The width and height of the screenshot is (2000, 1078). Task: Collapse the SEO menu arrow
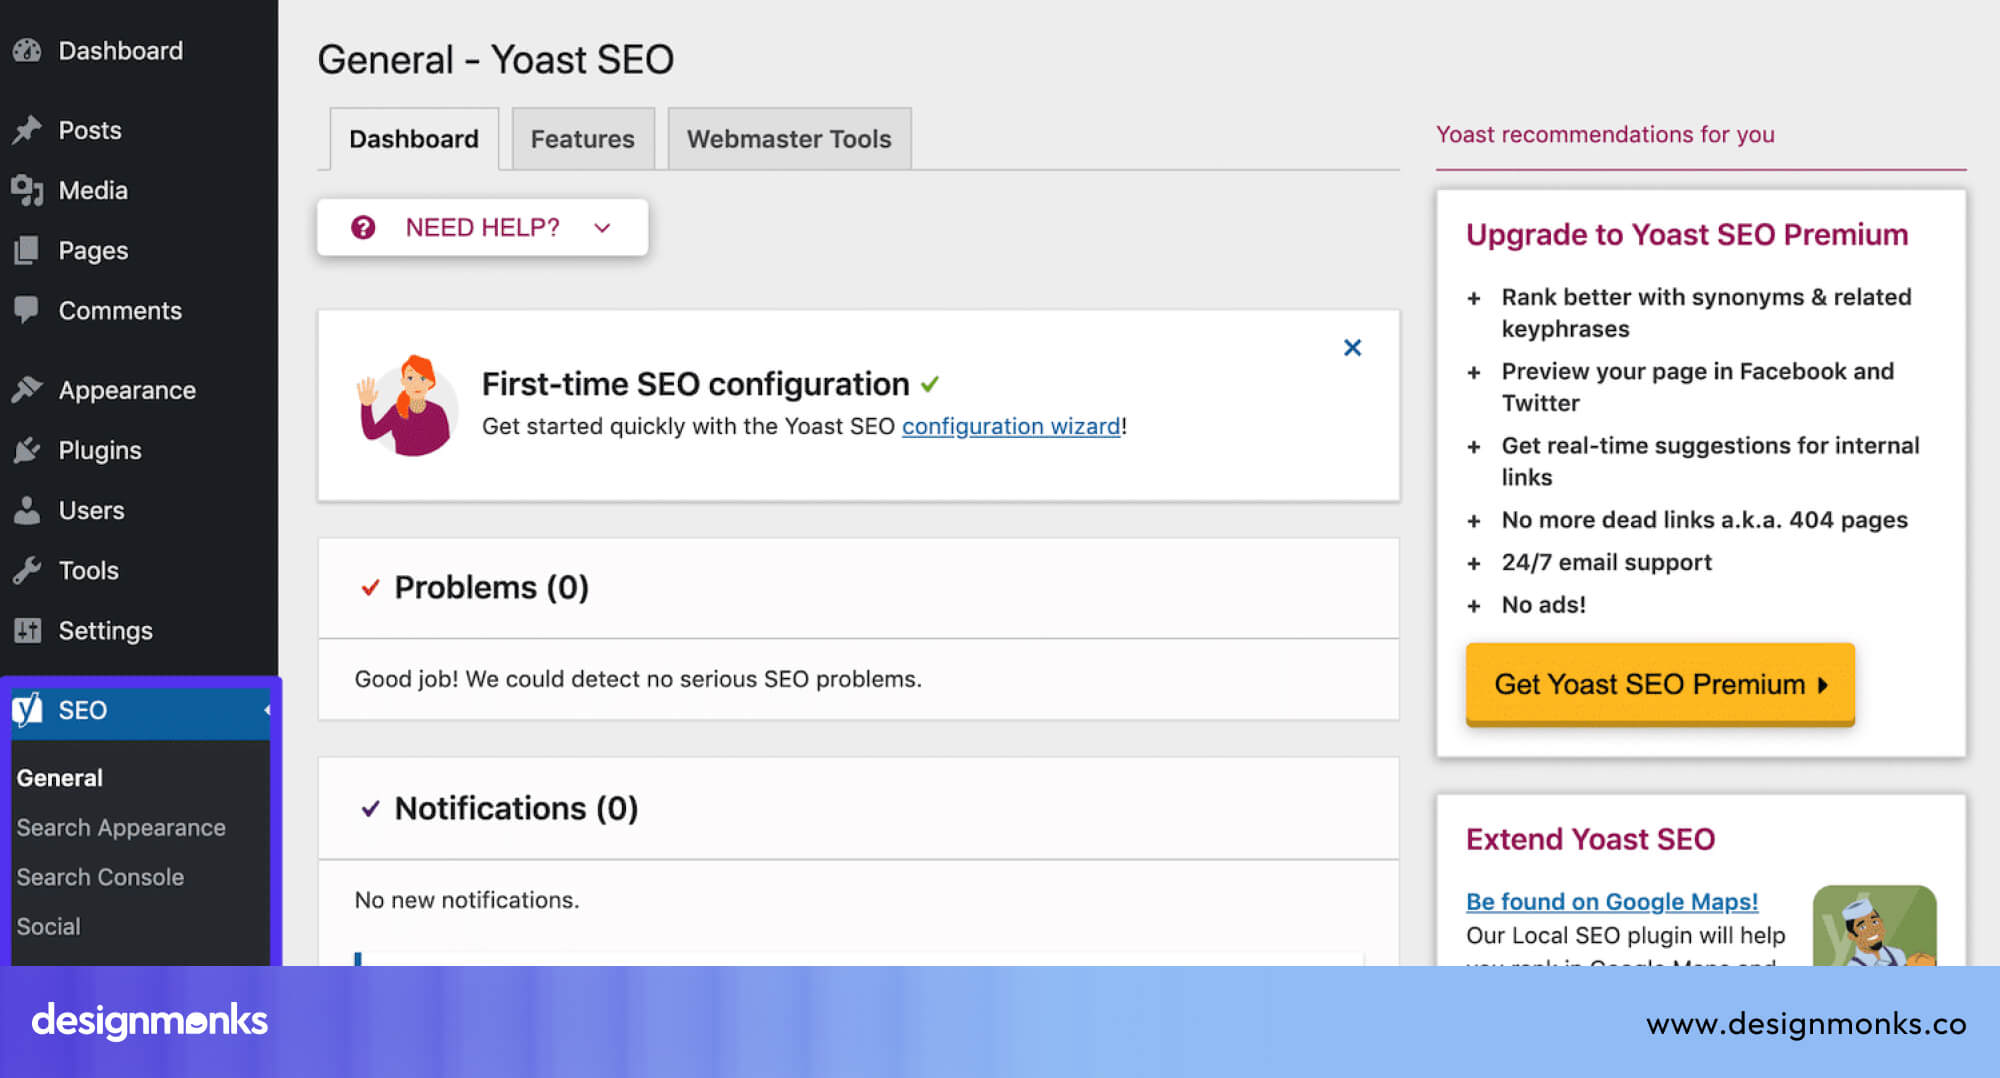click(x=267, y=710)
